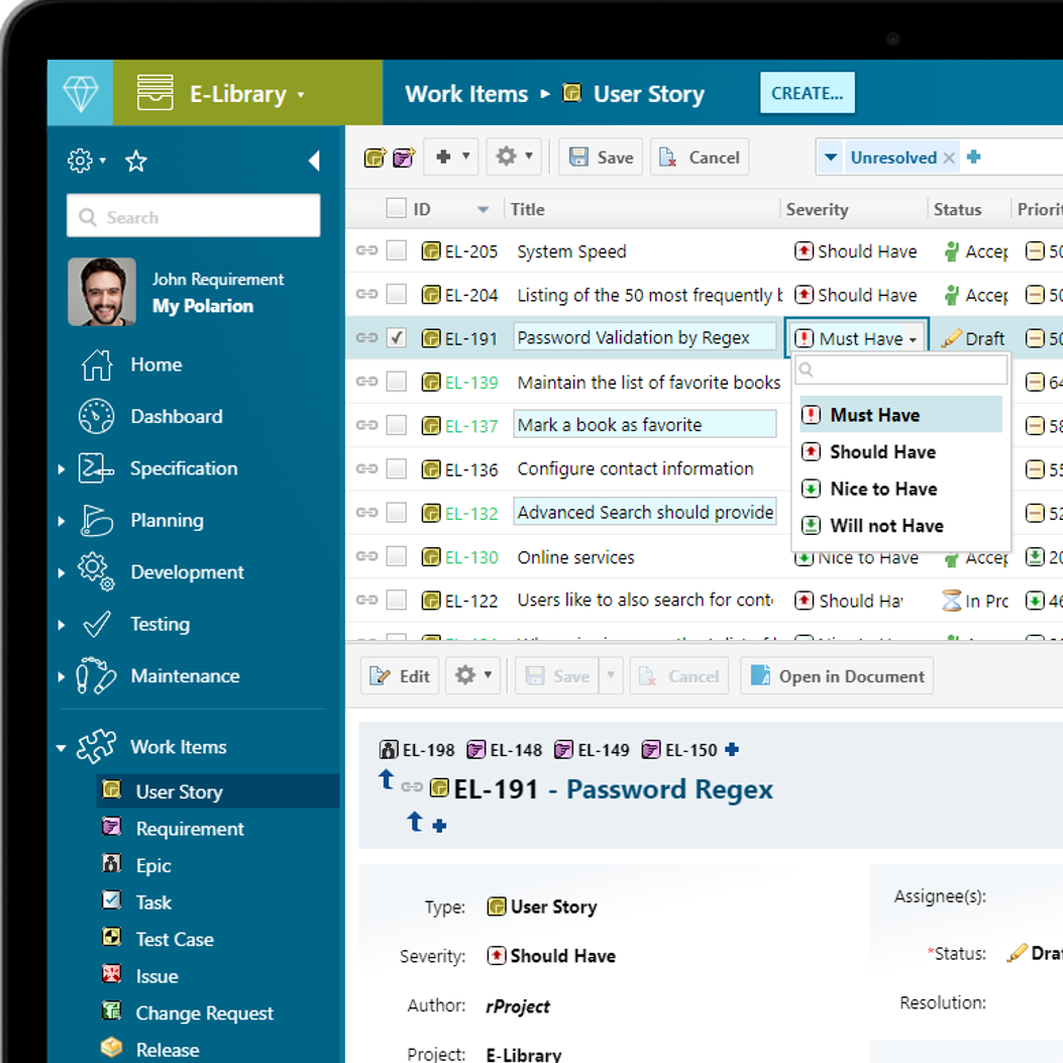Toggle the select-all checkbox in header
This screenshot has width=1063, height=1063.
[396, 208]
